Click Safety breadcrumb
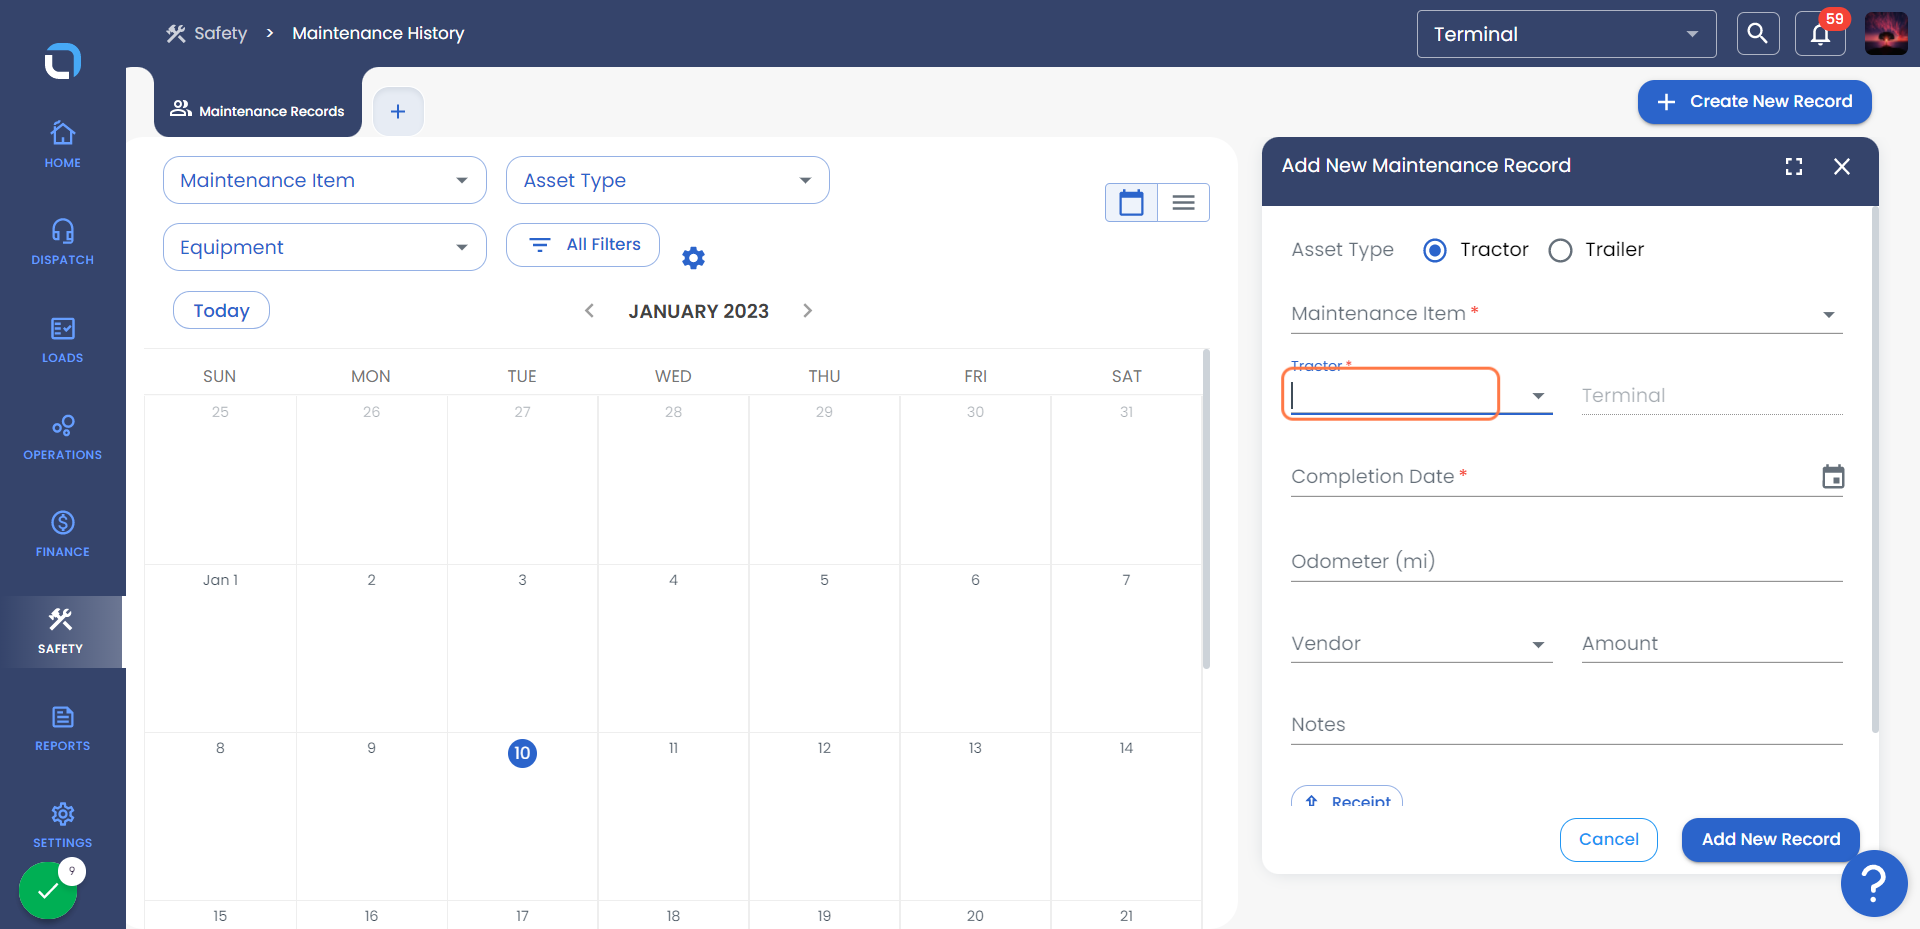 coord(206,33)
